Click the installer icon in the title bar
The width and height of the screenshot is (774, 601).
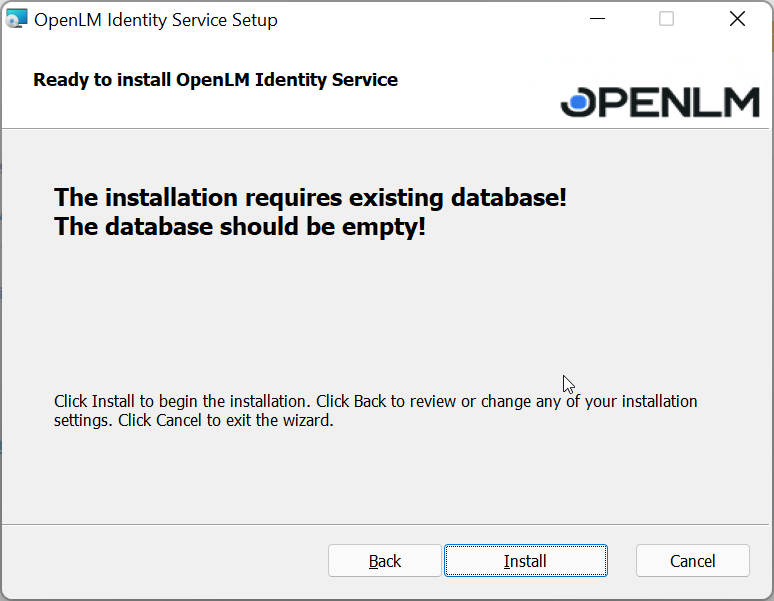click(x=17, y=19)
